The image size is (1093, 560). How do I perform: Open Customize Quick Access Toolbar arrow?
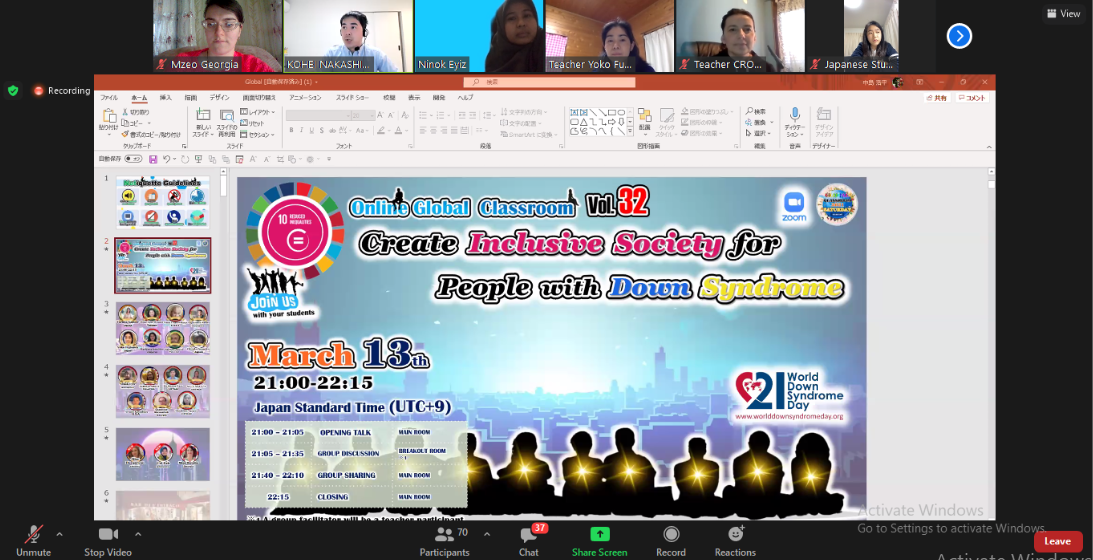click(x=329, y=159)
